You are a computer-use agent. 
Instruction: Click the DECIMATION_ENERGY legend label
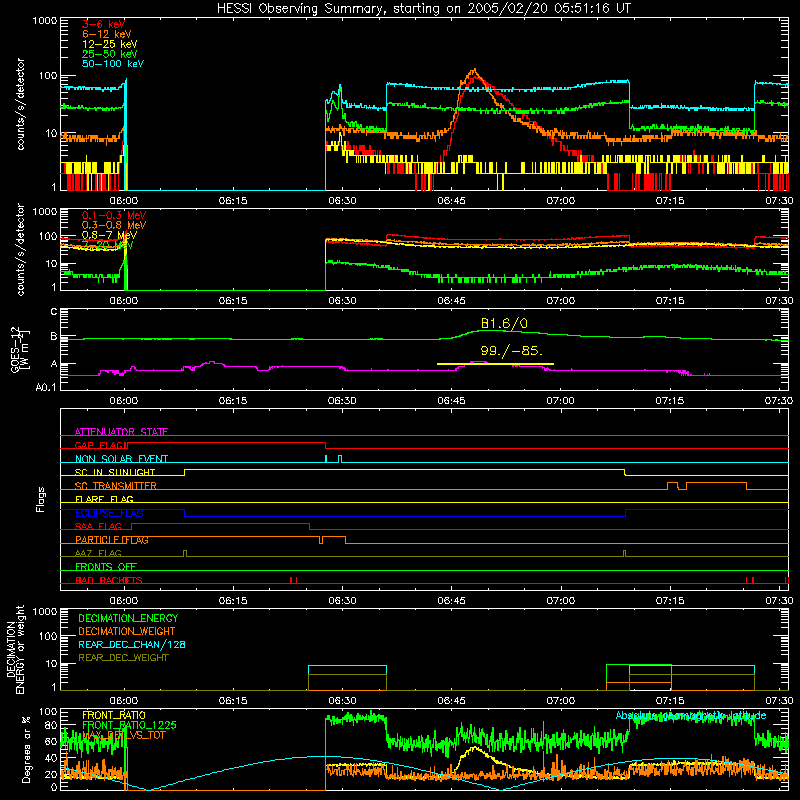128,618
